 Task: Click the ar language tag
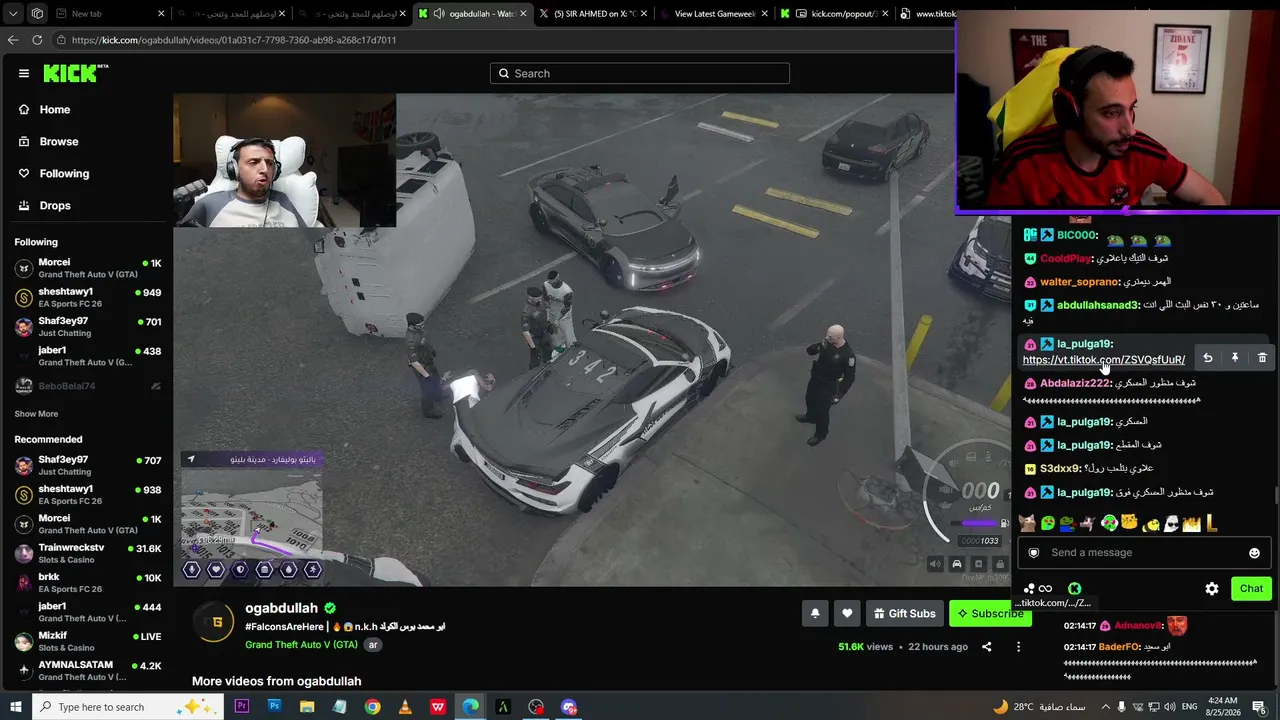[x=373, y=645]
